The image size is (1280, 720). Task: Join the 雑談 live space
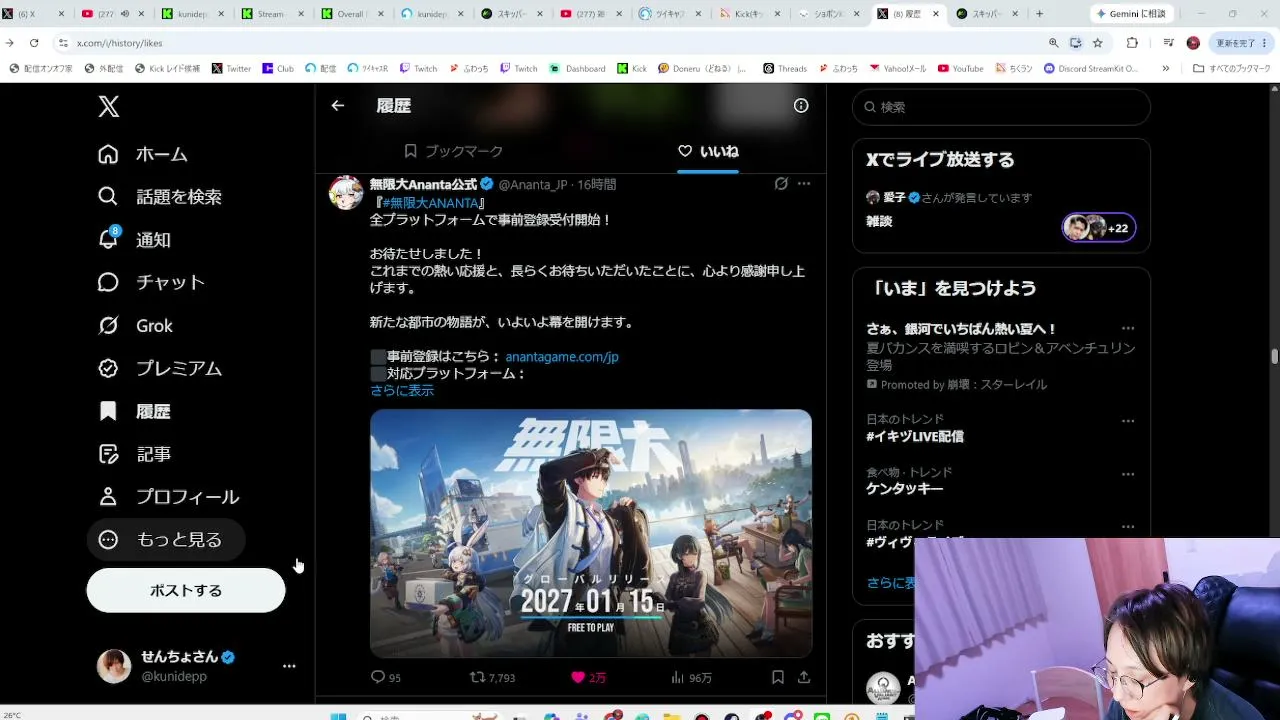(879, 221)
